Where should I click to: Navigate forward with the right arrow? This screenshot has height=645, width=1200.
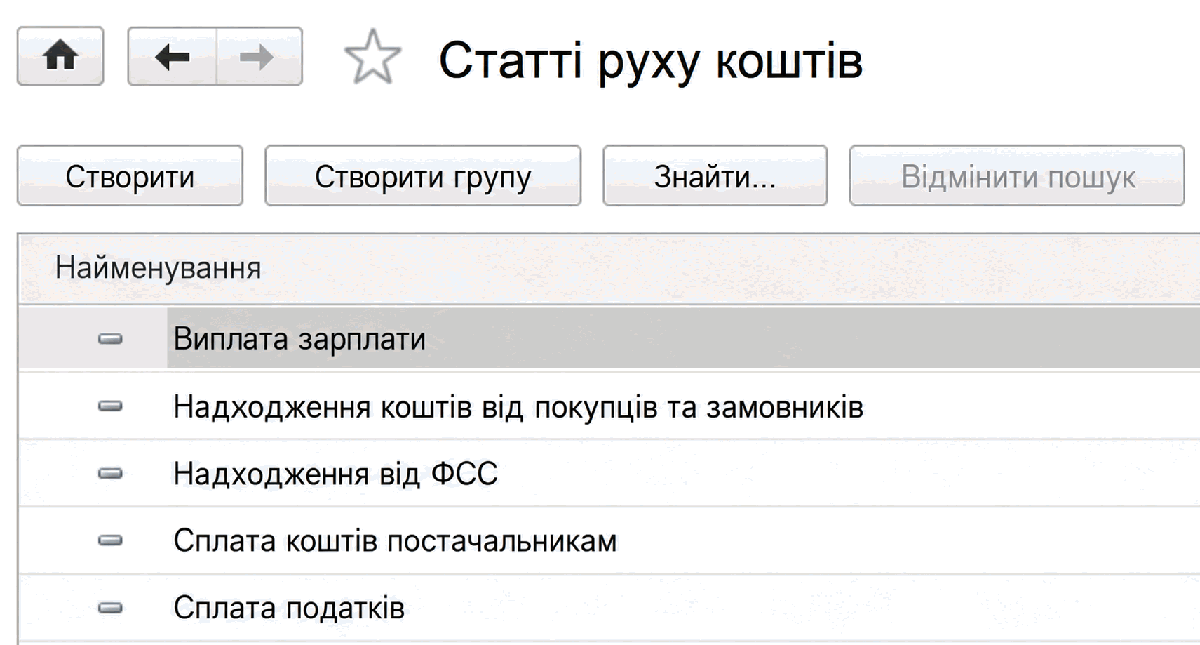tap(259, 57)
